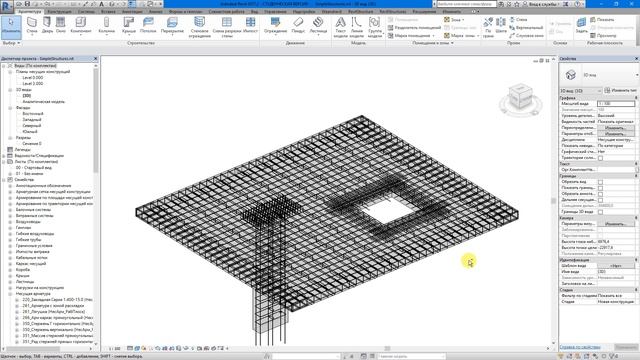Select the Model Text tool
Screen dimensions: 640x360
[x=340, y=27]
